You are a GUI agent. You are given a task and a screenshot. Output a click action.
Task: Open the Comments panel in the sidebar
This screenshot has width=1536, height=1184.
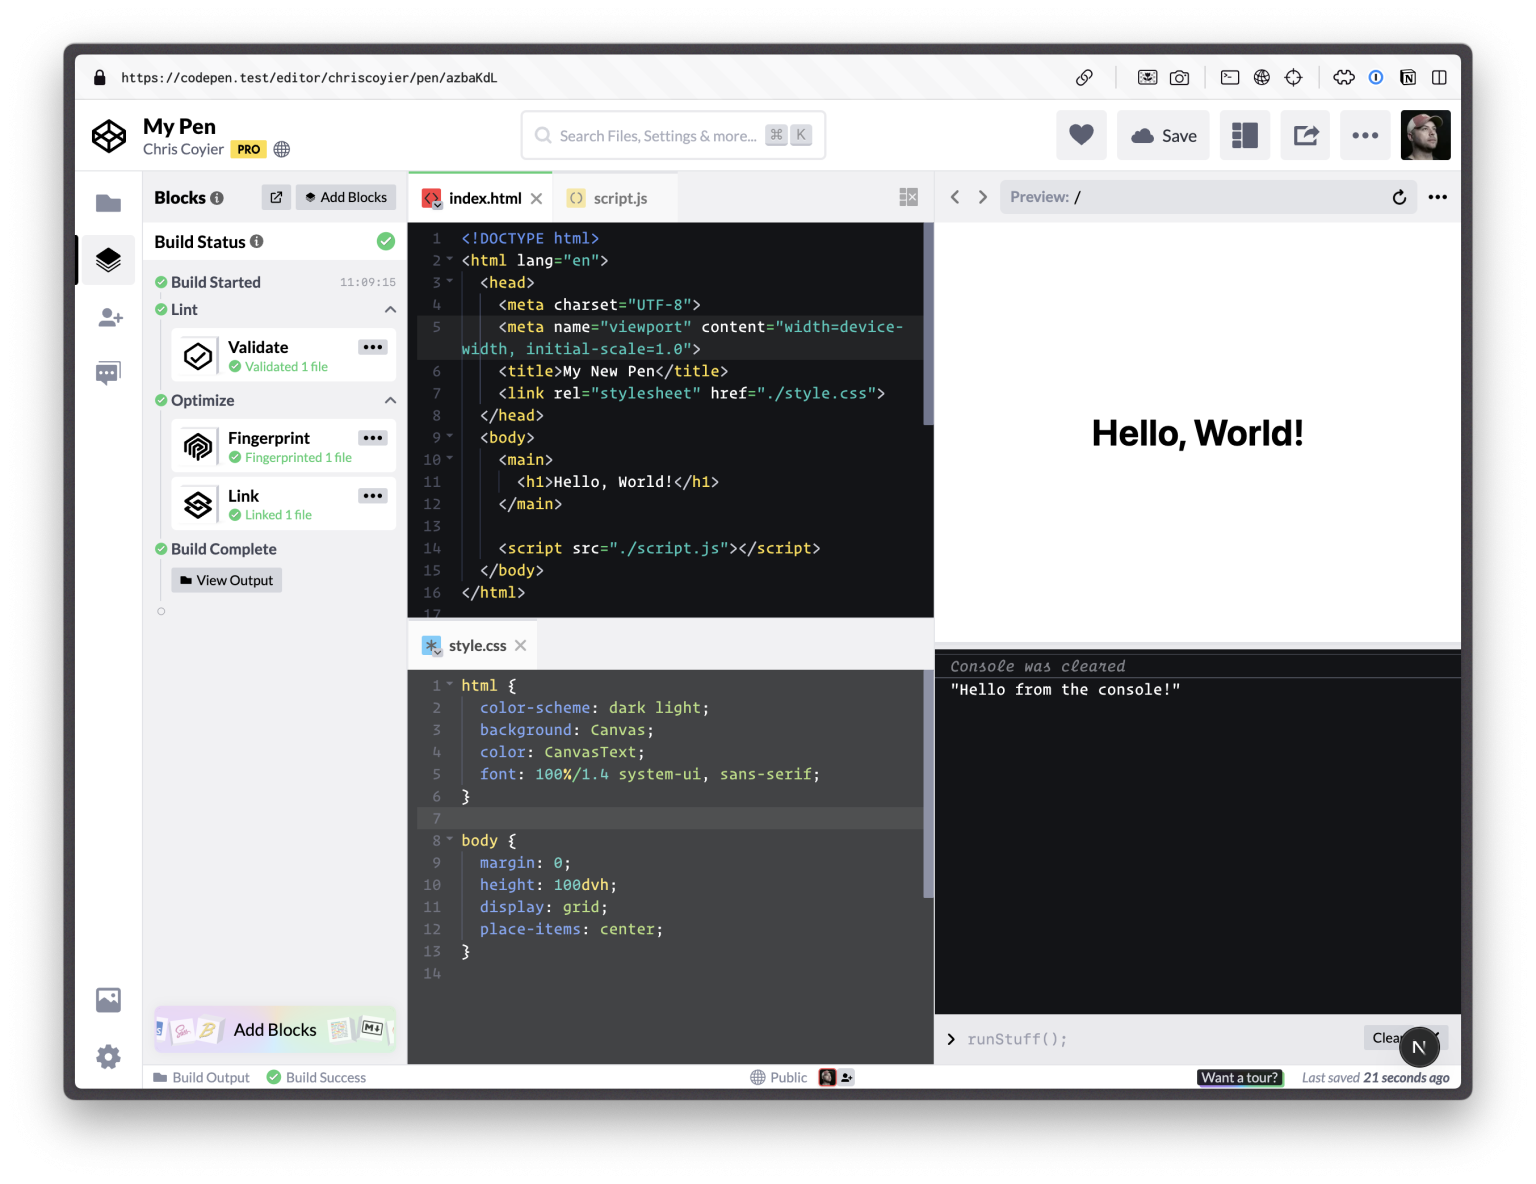tap(108, 372)
